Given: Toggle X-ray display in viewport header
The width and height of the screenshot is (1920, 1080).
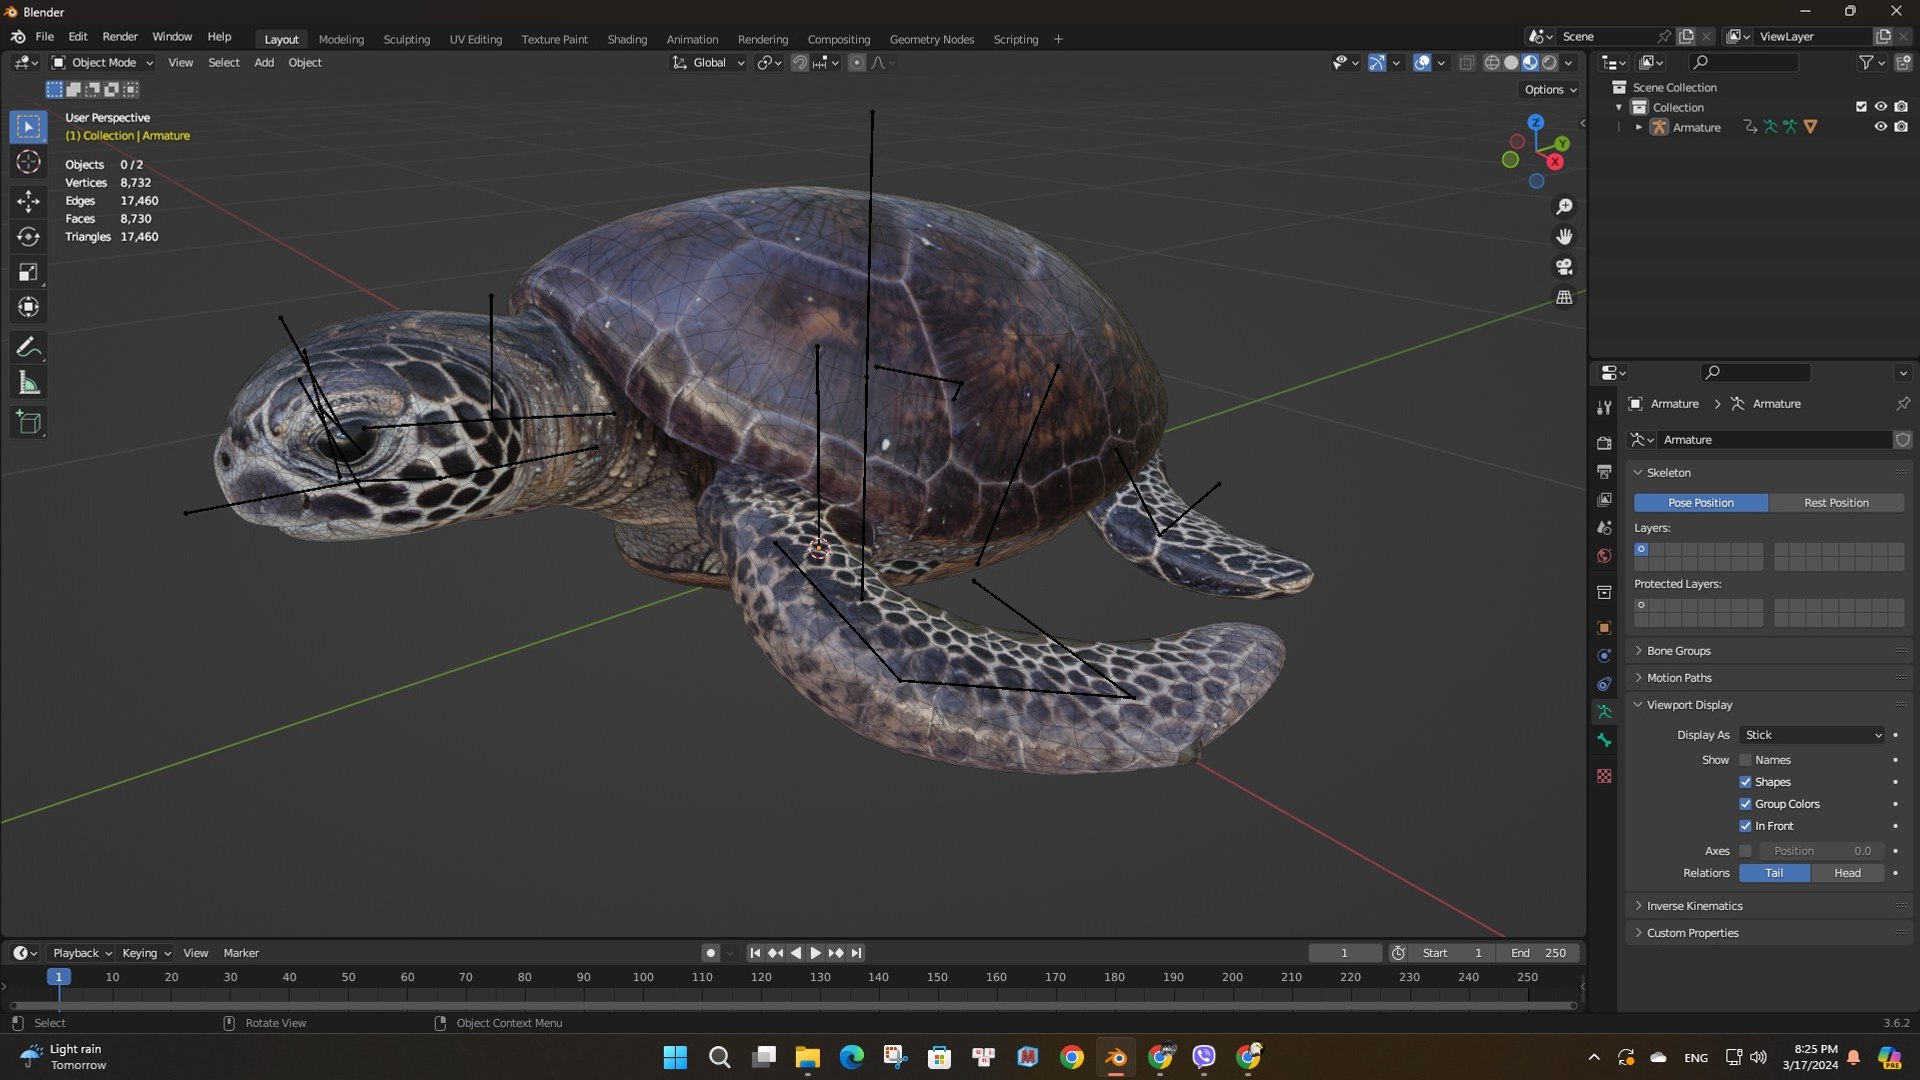Looking at the screenshot, I should click(1466, 62).
